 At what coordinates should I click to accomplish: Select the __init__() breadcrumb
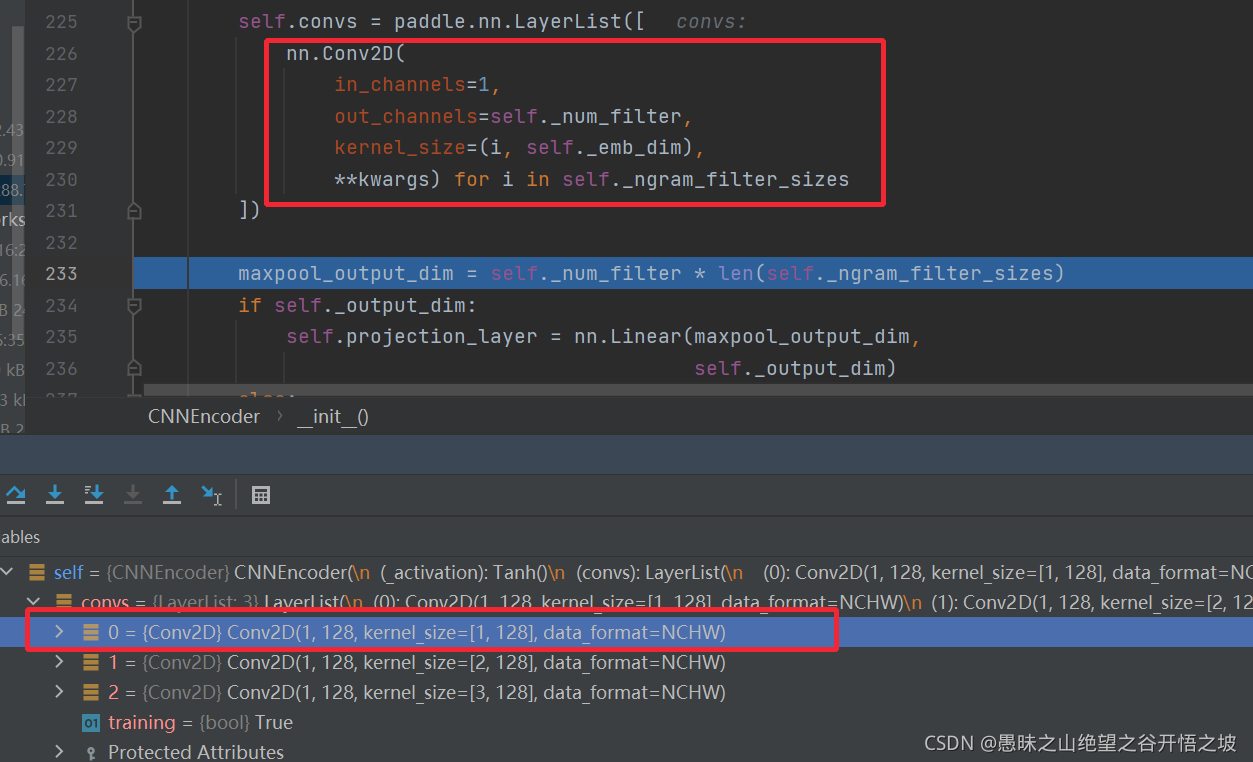pos(333,416)
